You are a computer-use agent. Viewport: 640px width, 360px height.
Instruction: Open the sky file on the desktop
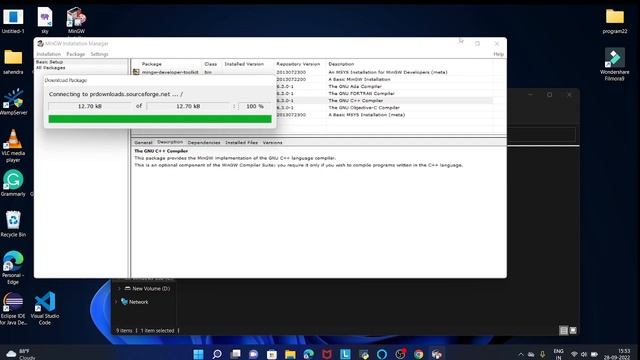(x=45, y=20)
